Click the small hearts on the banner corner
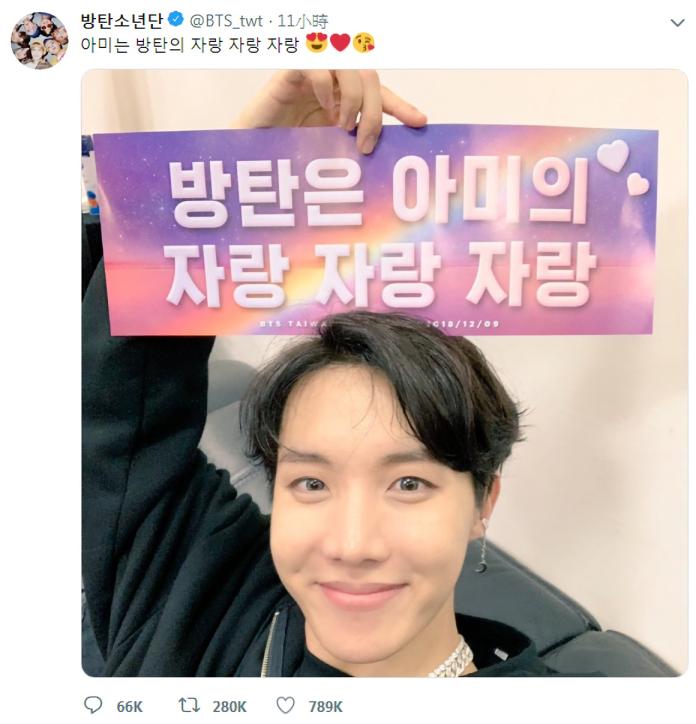696x724 pixels. coord(623,168)
